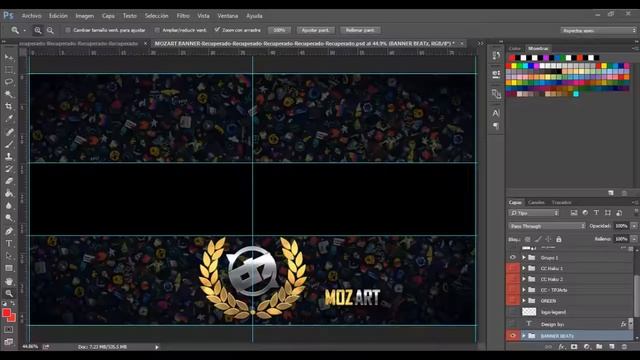Click the Zoom Out option icon
This screenshot has height=360, width=640.
click(x=50, y=30)
